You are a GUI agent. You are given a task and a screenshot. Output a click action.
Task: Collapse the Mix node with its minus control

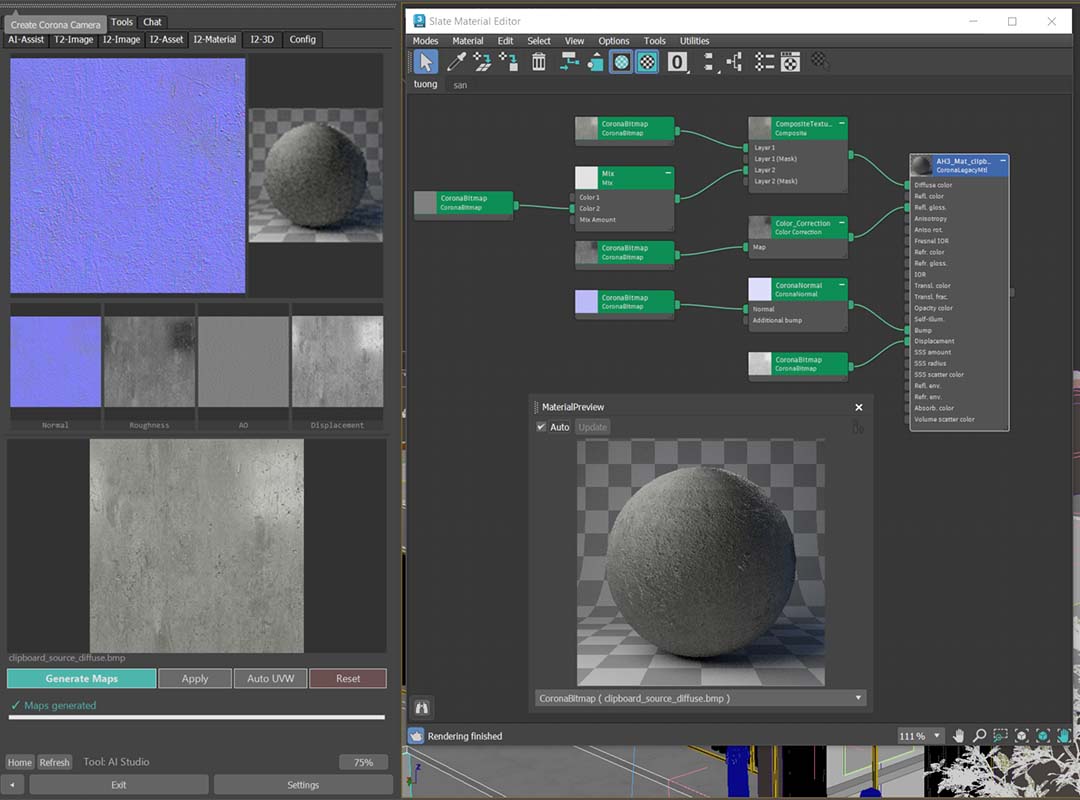tap(668, 173)
